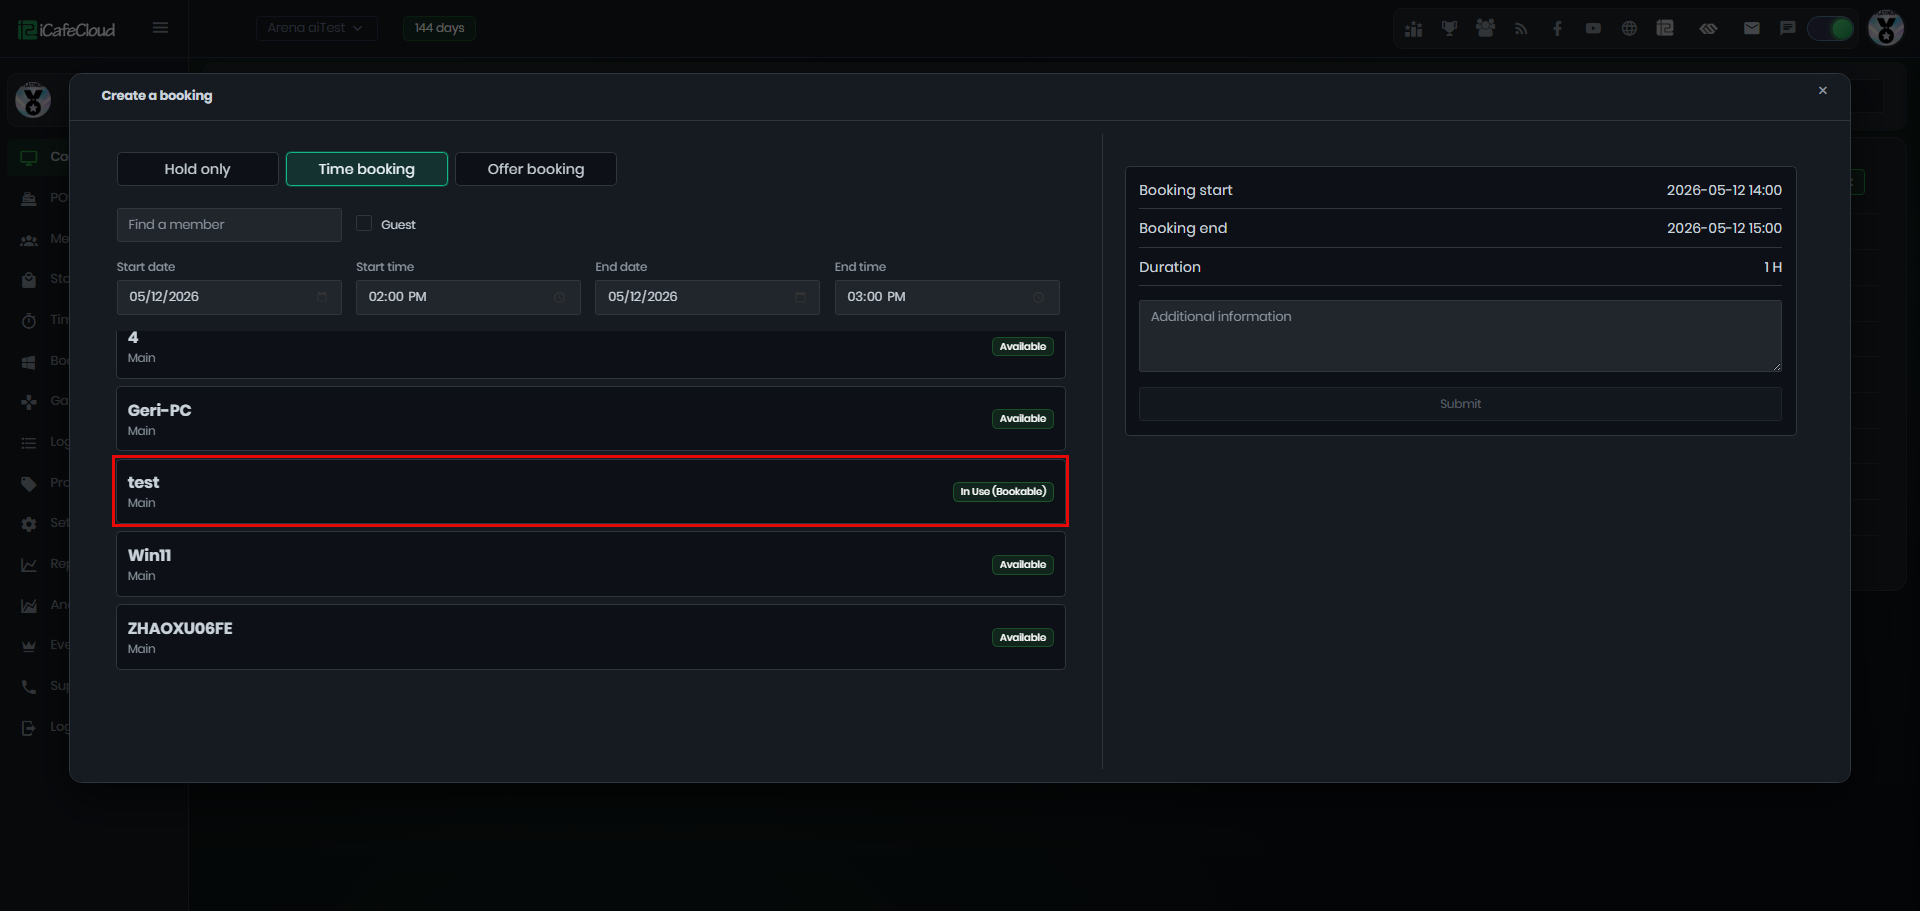Select computer 4 in the list
This screenshot has width=1920, height=911.
[591, 353]
